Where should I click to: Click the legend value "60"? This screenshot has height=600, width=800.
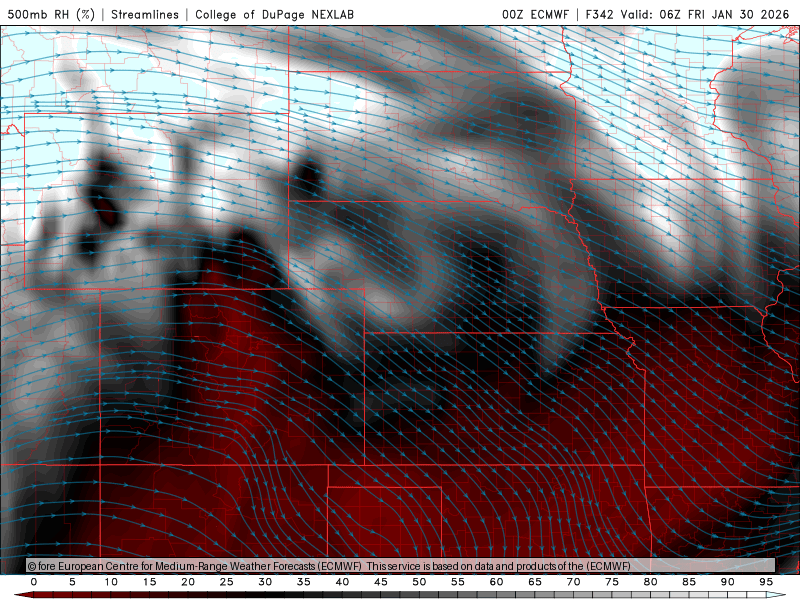[496, 582]
